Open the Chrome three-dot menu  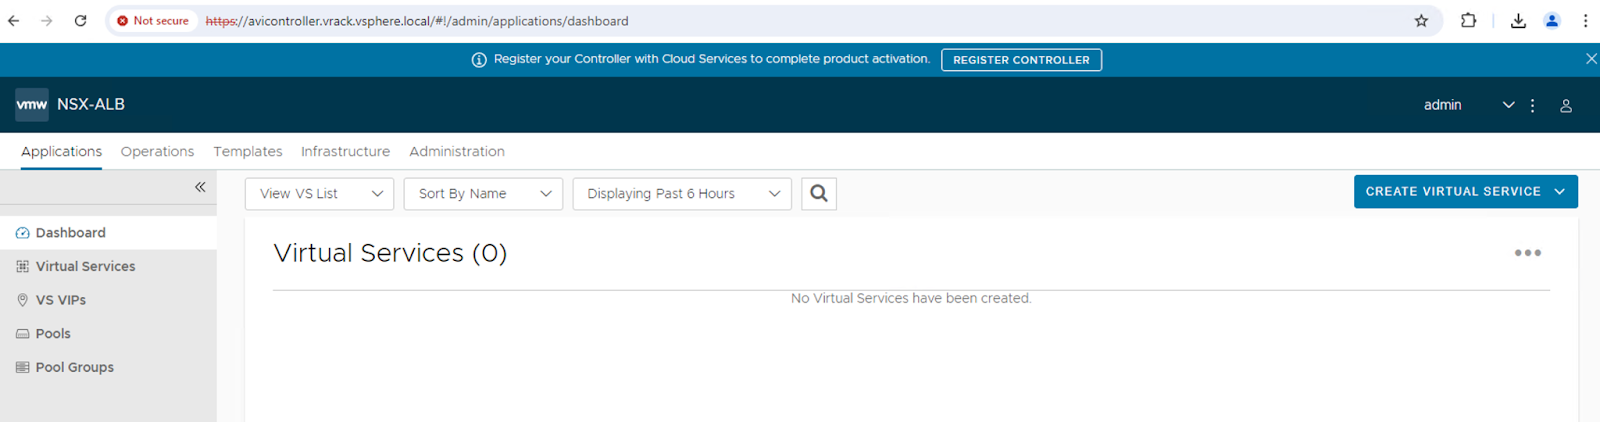1585,20
